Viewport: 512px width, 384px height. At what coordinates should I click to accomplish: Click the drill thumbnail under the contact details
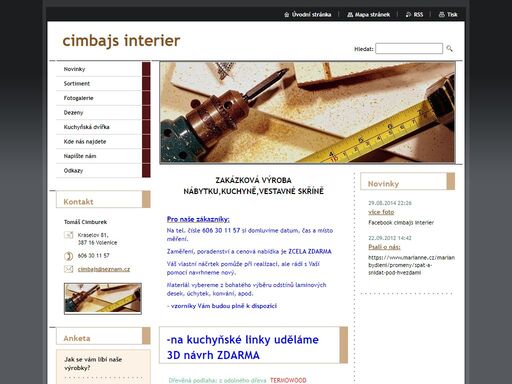[x=103, y=299]
